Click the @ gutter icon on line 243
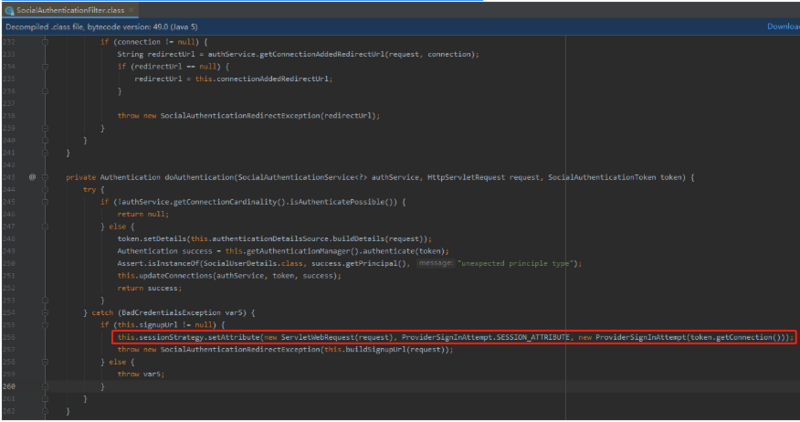Image resolution: width=800 pixels, height=422 pixels. coord(32,177)
